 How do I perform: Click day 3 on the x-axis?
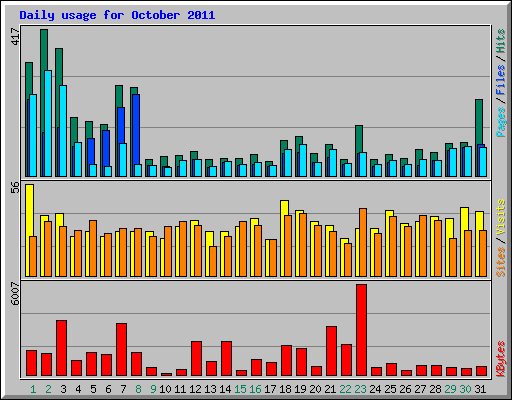63,389
